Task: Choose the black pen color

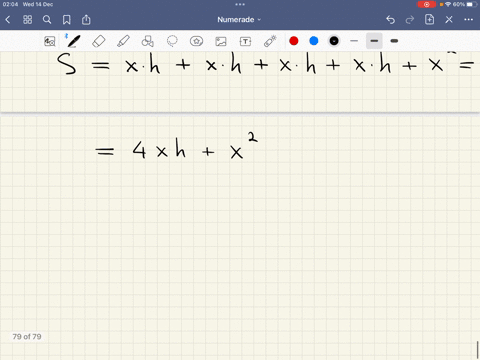Action: (x=334, y=41)
